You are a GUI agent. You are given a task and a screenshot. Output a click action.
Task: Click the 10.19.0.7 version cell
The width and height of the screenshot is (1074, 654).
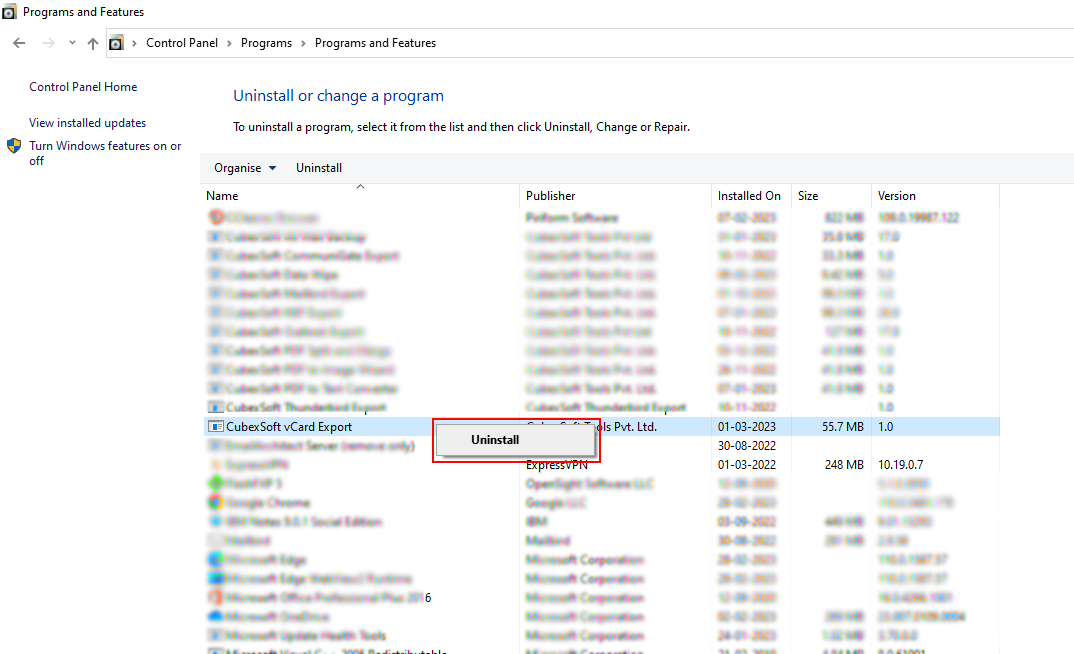(x=901, y=465)
